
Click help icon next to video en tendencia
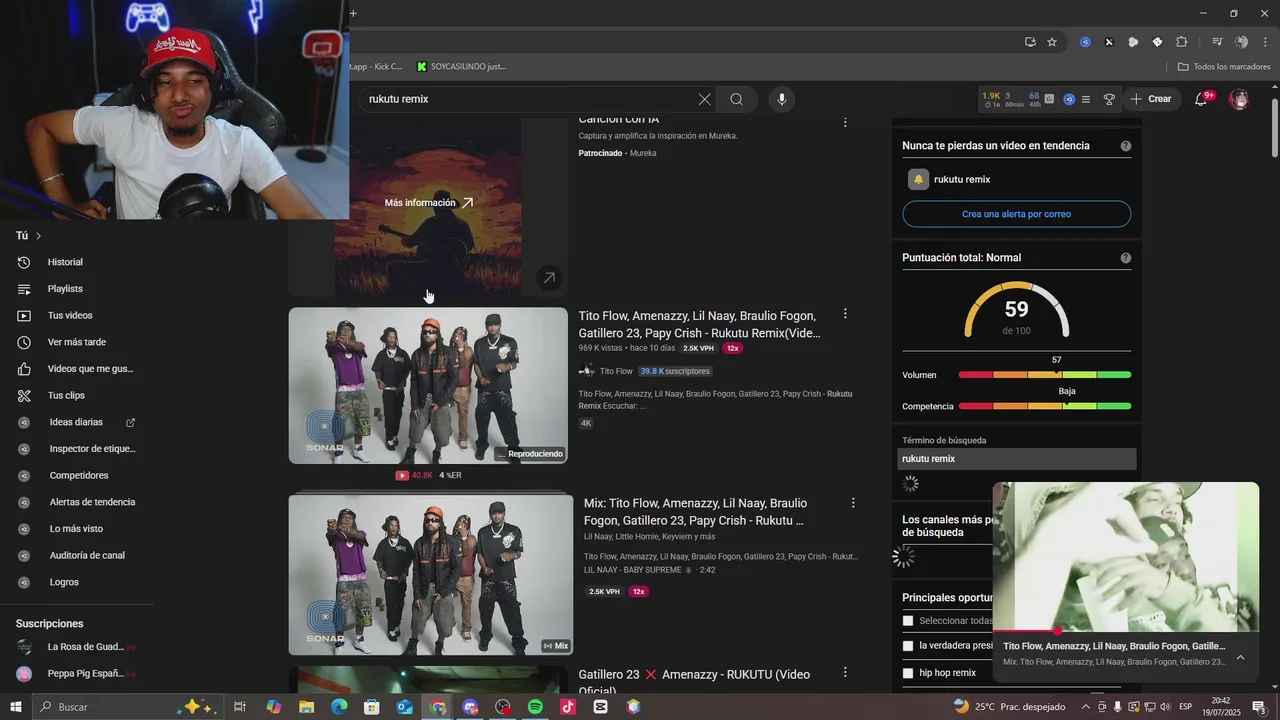pos(1126,146)
